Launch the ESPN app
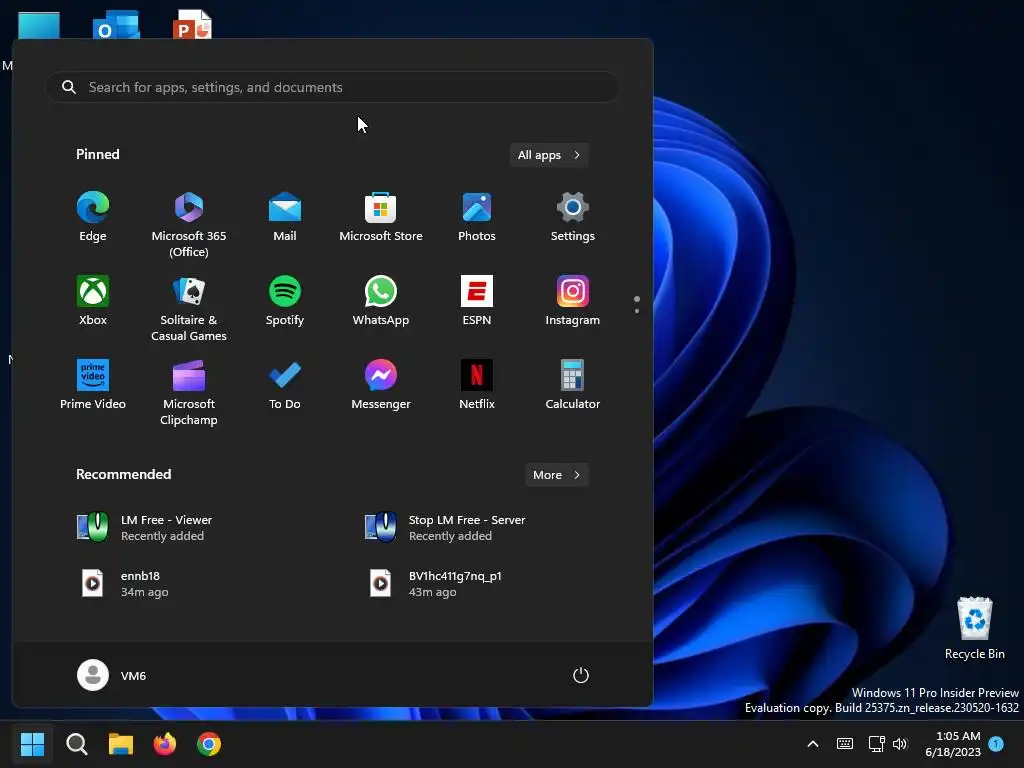This screenshot has width=1024, height=768. point(477,301)
